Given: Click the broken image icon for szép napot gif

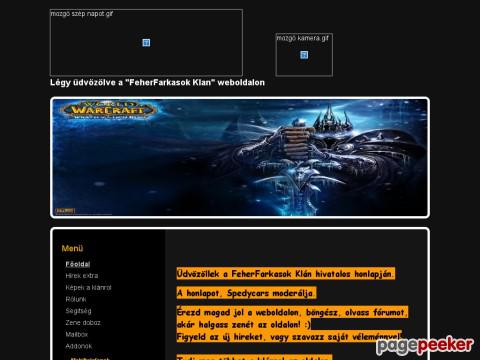Looking at the screenshot, I should coord(146,43).
